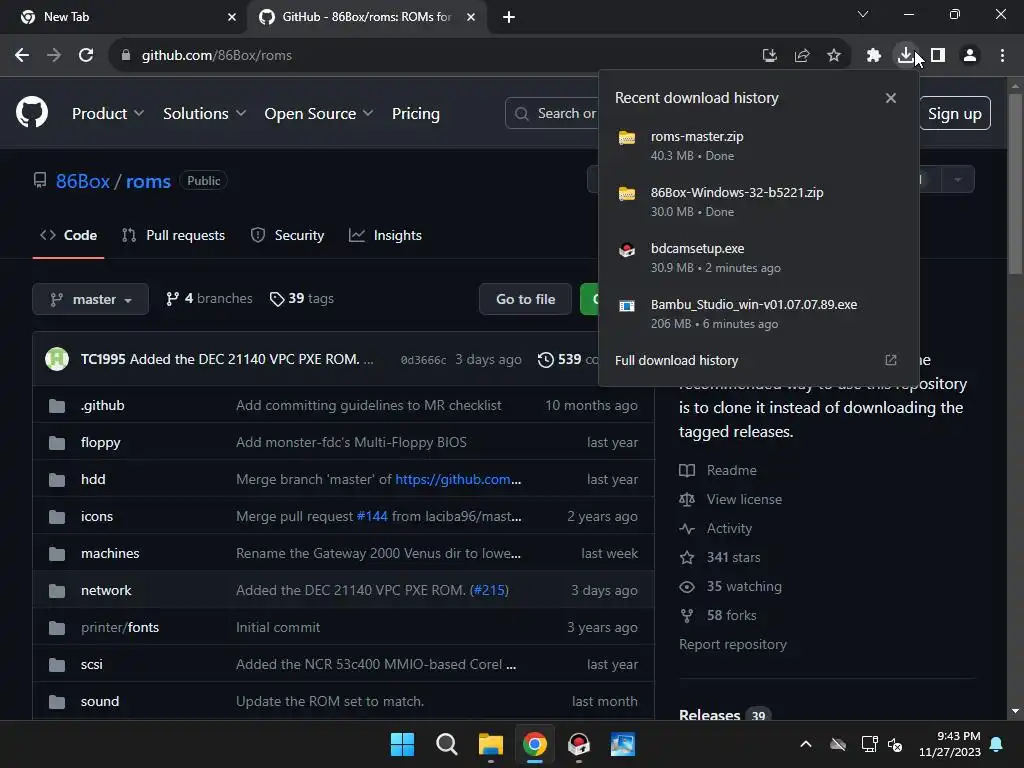Click the GitHub search field
The width and height of the screenshot is (1024, 768).
click(x=552, y=114)
